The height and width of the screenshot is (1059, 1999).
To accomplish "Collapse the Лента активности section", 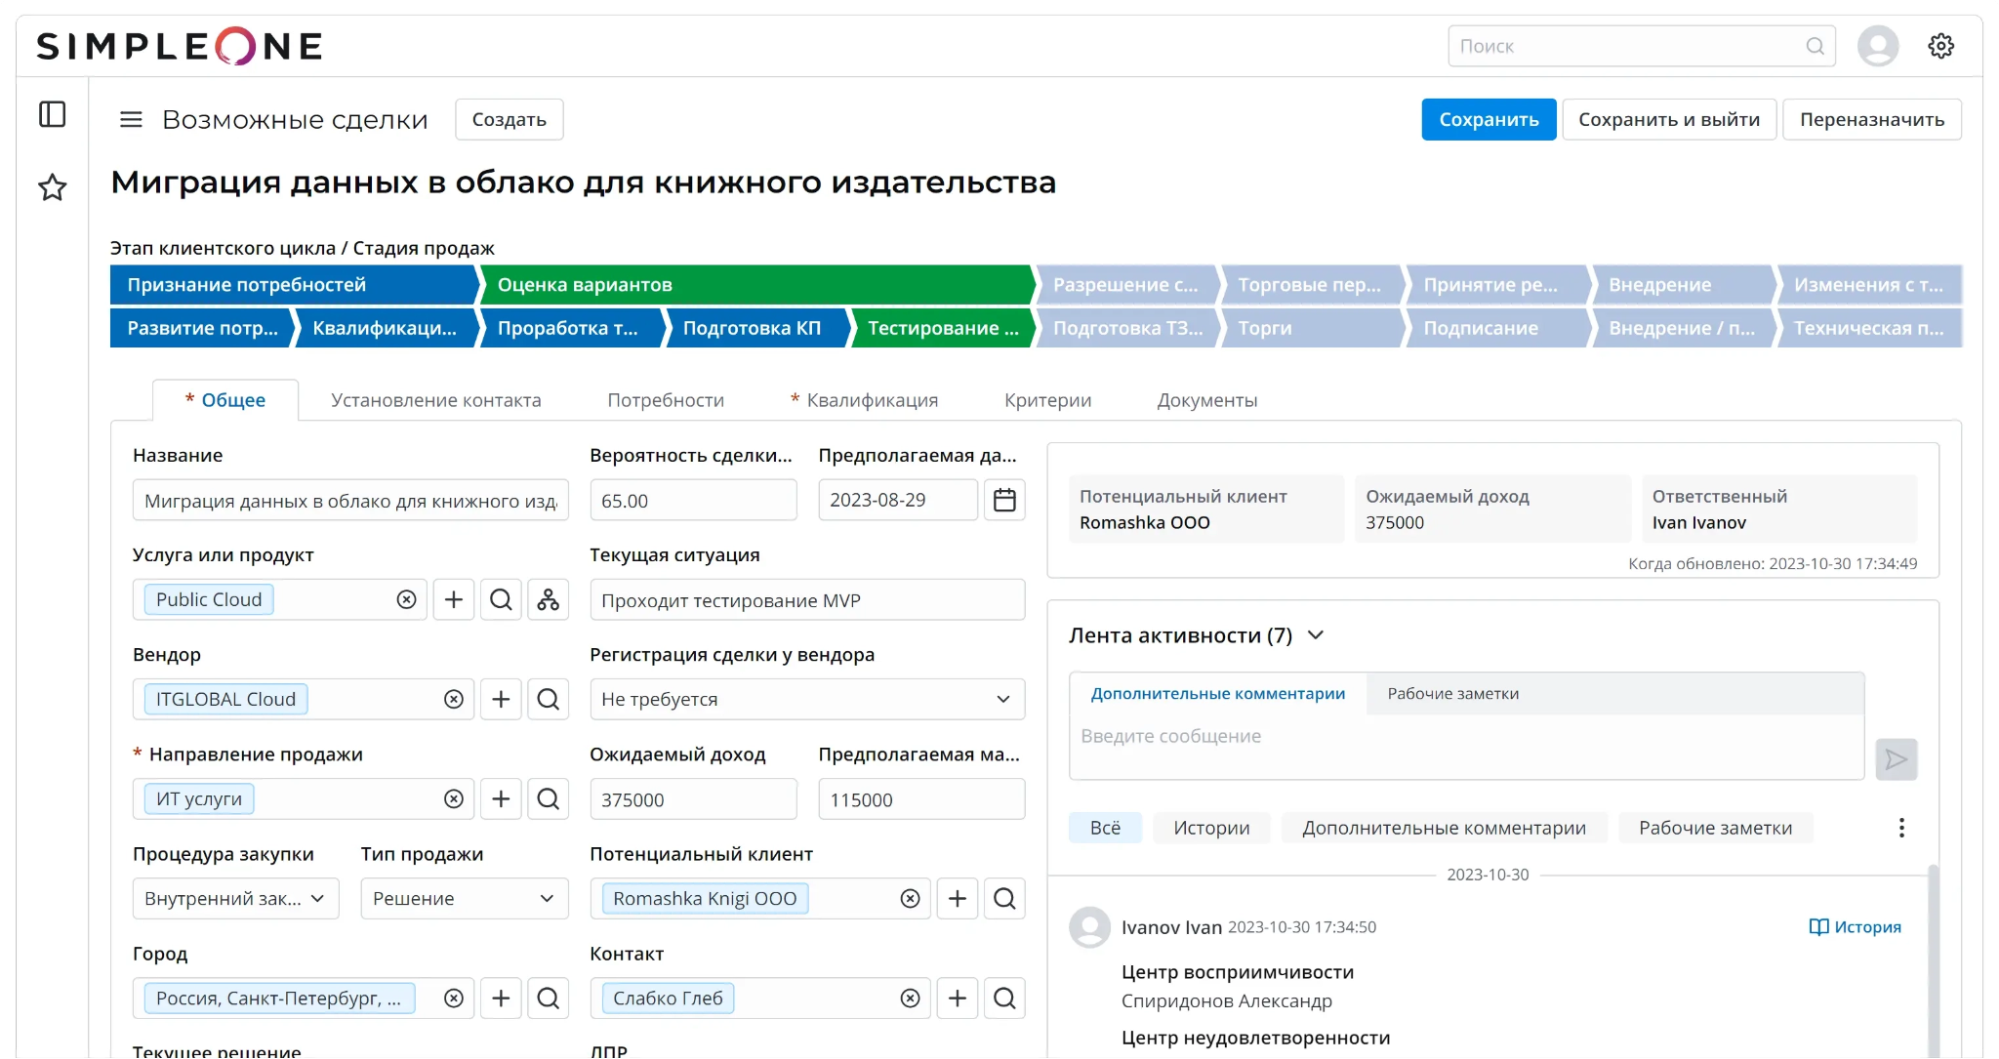I will tap(1317, 635).
